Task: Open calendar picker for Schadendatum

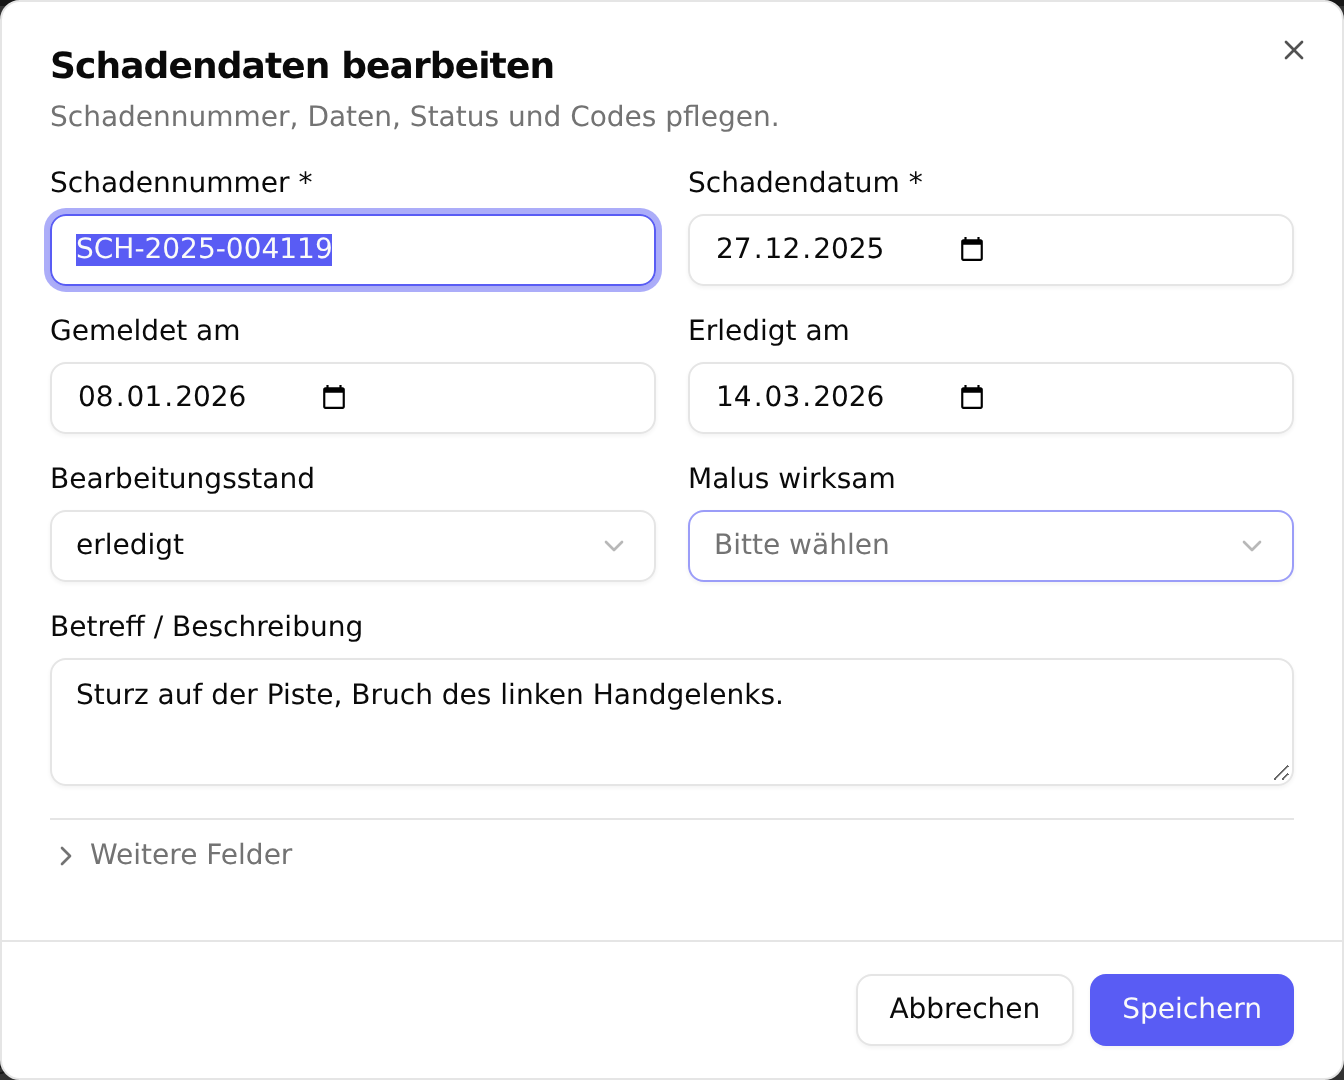Action: pyautogui.click(x=972, y=249)
